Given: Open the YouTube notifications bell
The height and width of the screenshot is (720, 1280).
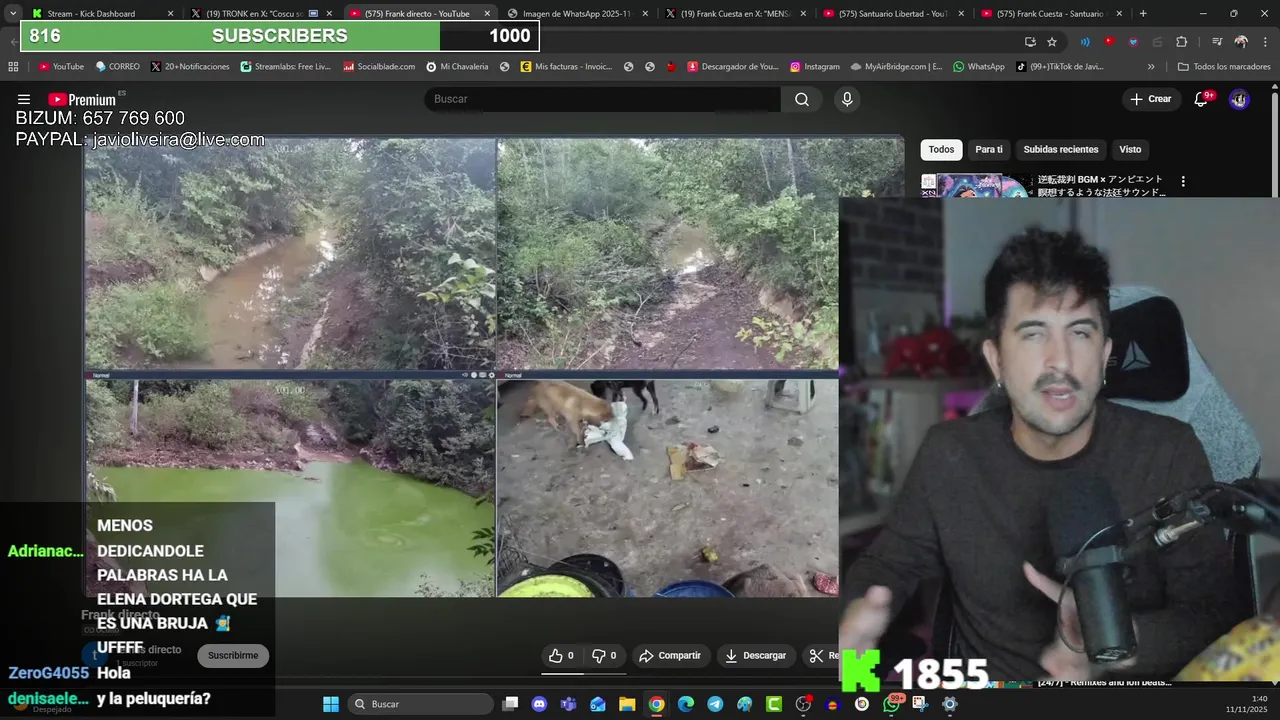Looking at the screenshot, I should (1202, 99).
